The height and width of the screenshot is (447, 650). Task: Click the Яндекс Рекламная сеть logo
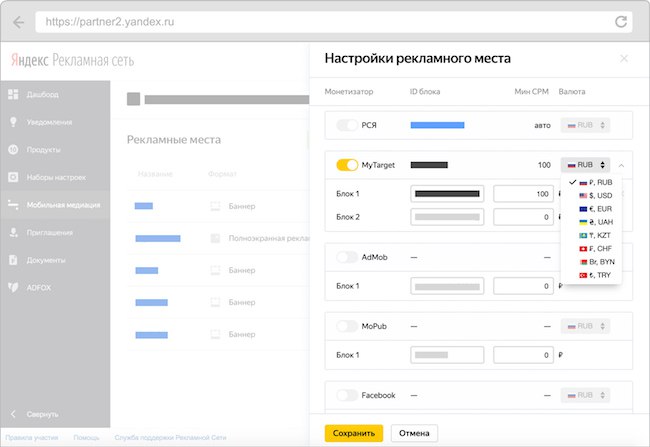[73, 61]
